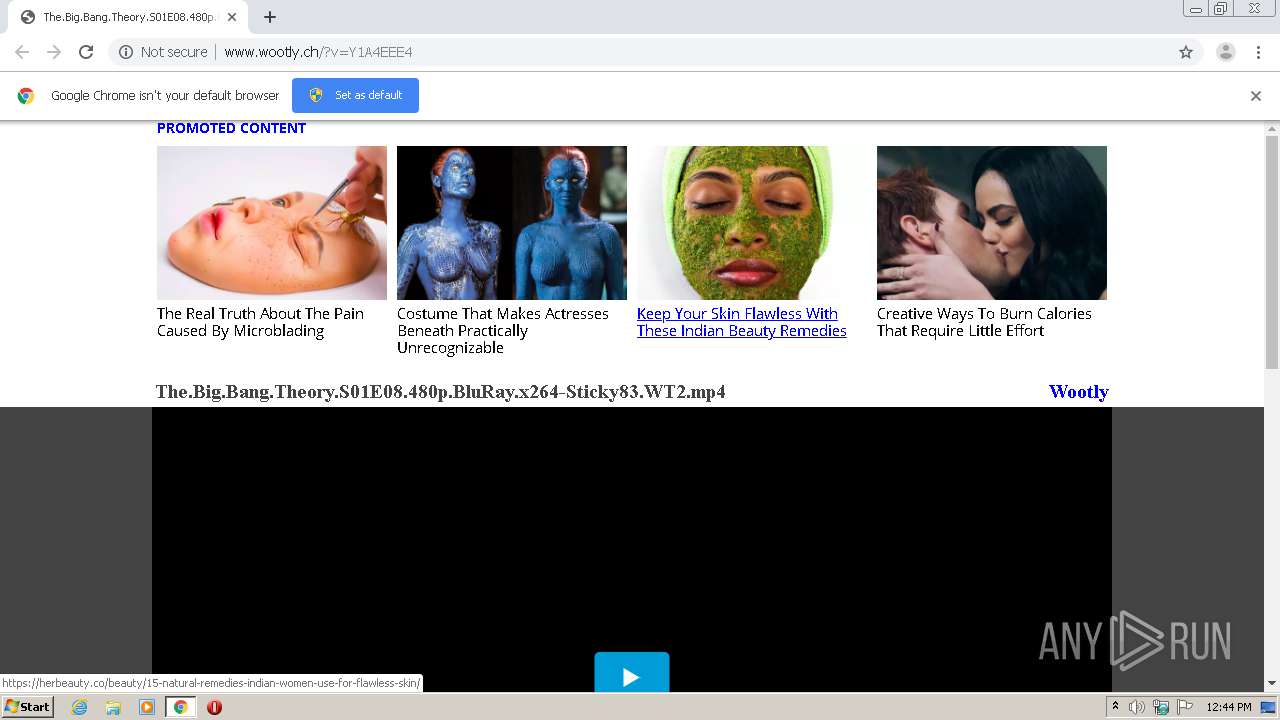
Task: Open the Windows Start menu
Action: click(x=27, y=707)
